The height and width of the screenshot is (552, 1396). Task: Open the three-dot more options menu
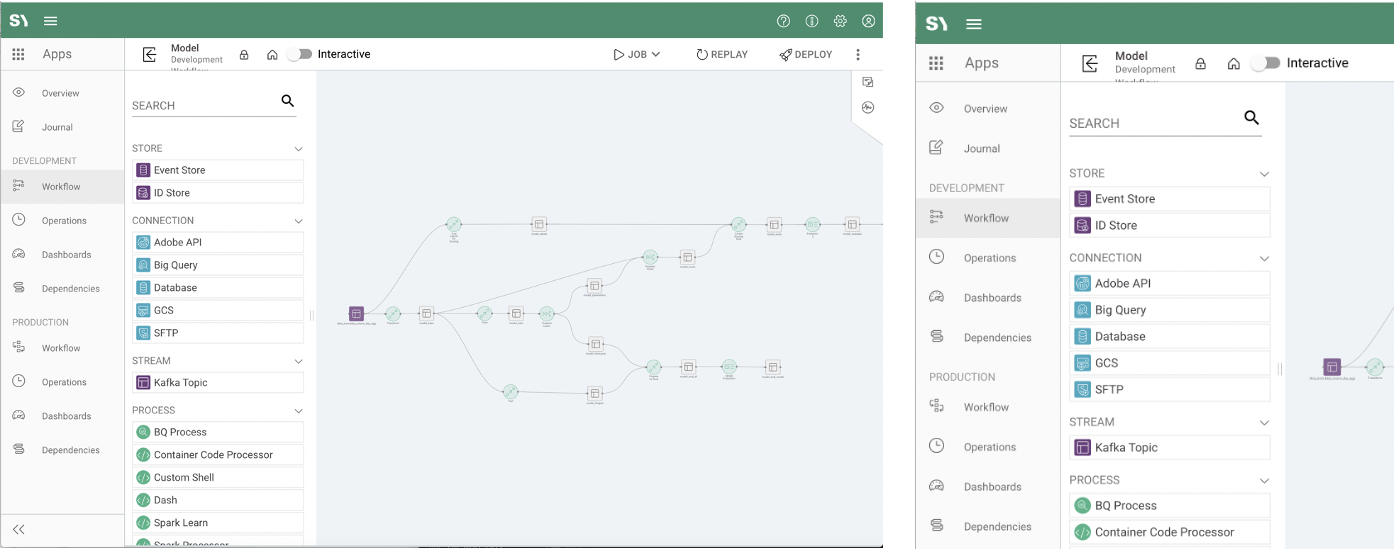click(x=858, y=55)
